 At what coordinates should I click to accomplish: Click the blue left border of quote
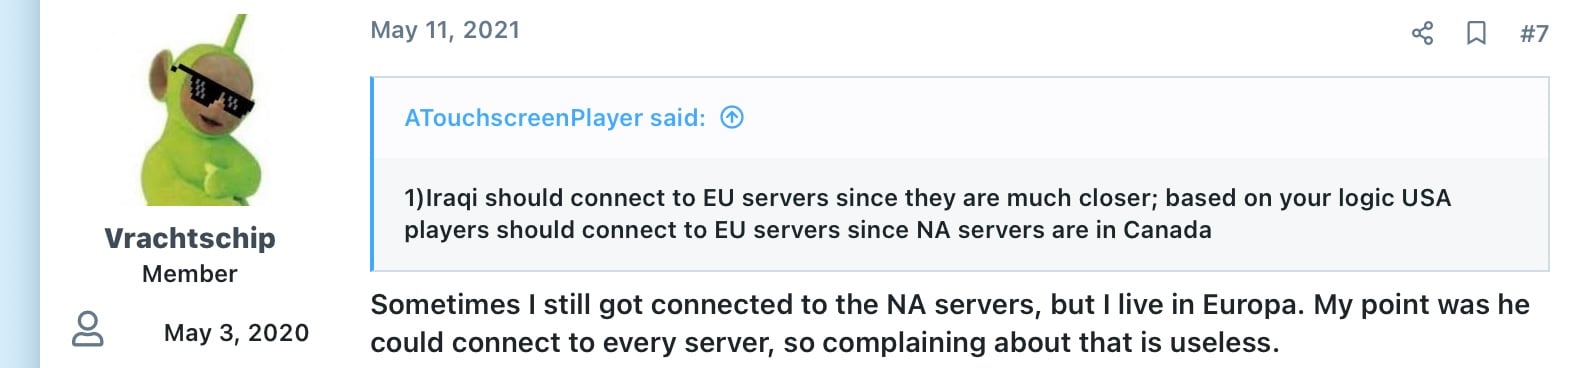click(372, 174)
